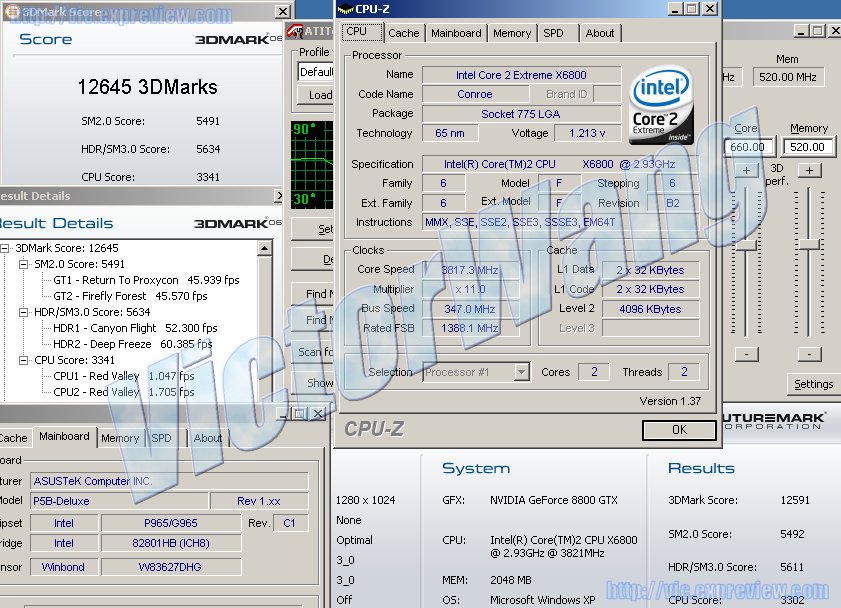841x608 pixels.
Task: Open the ATITool Profile dropdown
Action: pos(316,72)
